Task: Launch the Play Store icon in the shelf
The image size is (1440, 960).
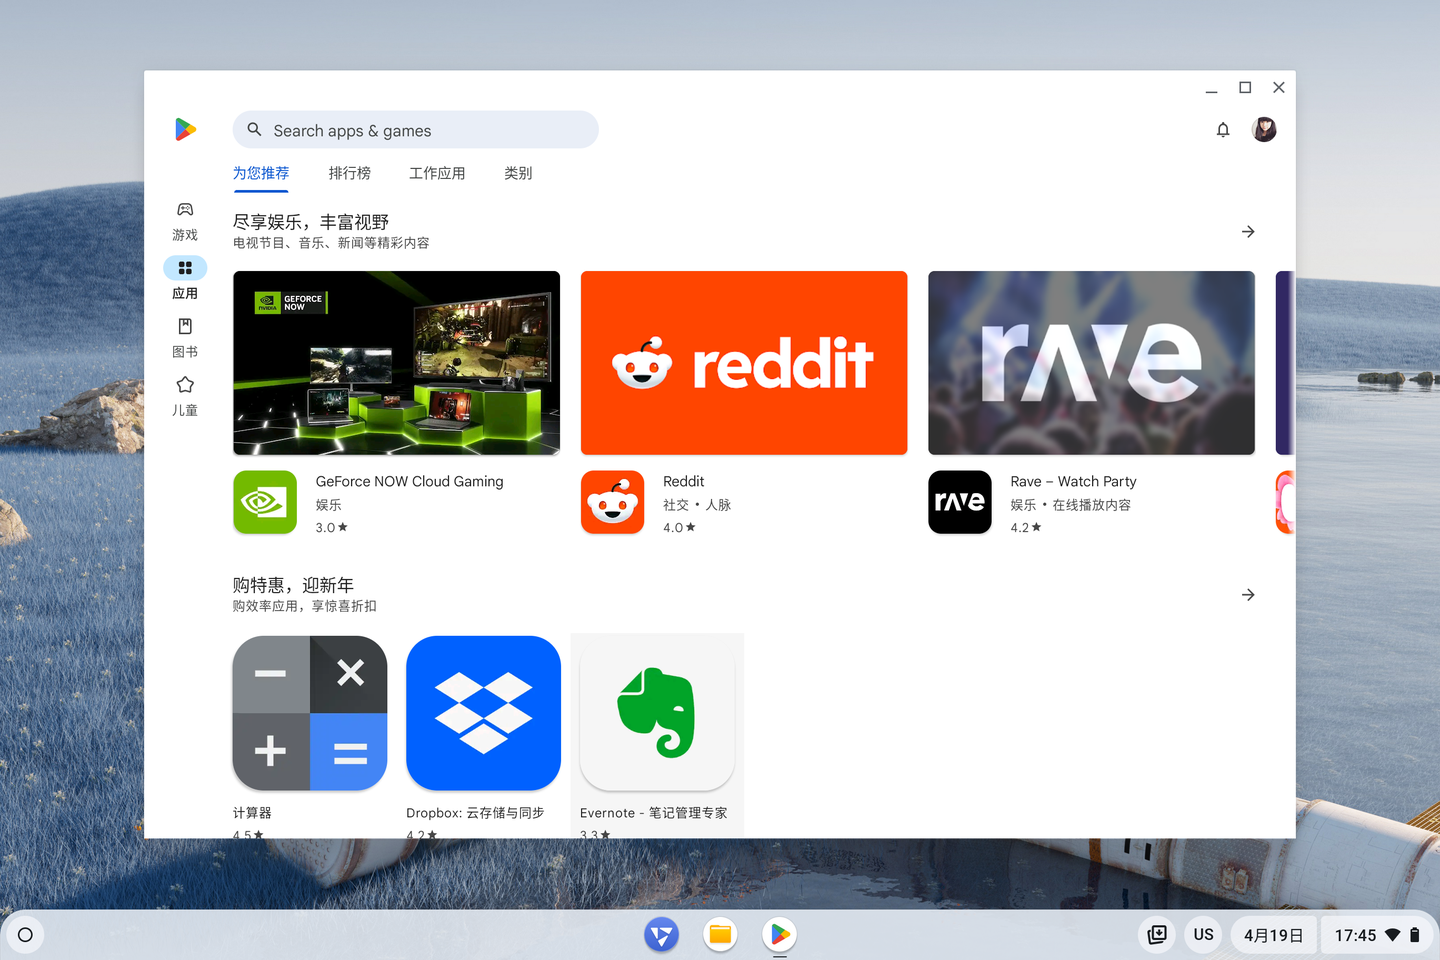Action: [x=779, y=935]
